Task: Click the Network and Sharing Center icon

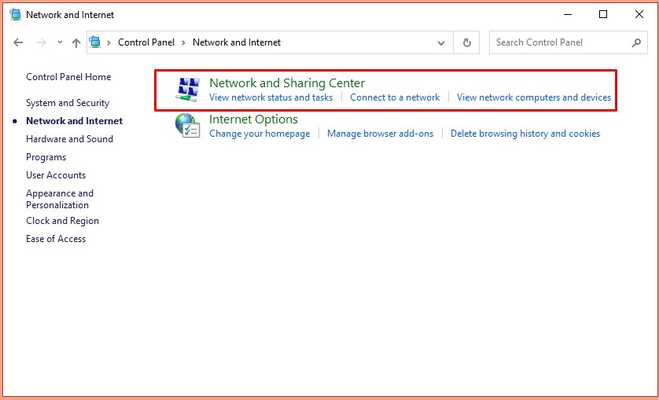Action: (187, 89)
